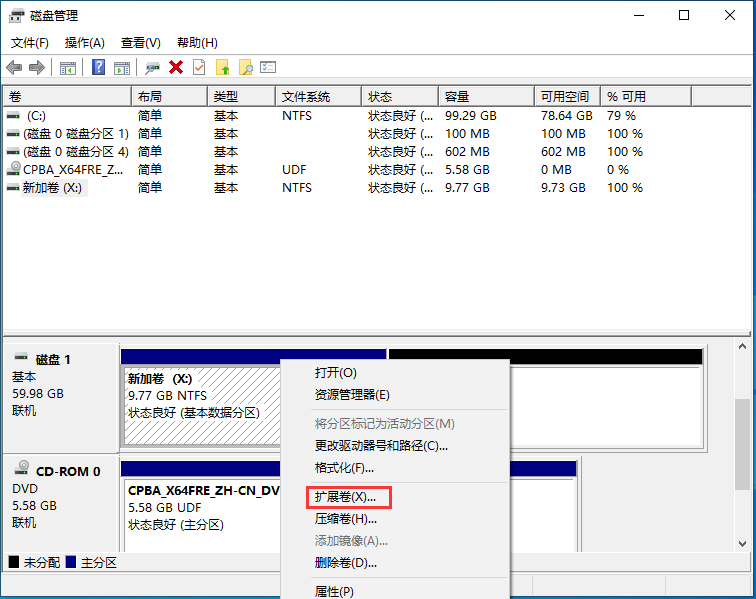Click the 99.29 GB capacity cell

click(x=471, y=116)
